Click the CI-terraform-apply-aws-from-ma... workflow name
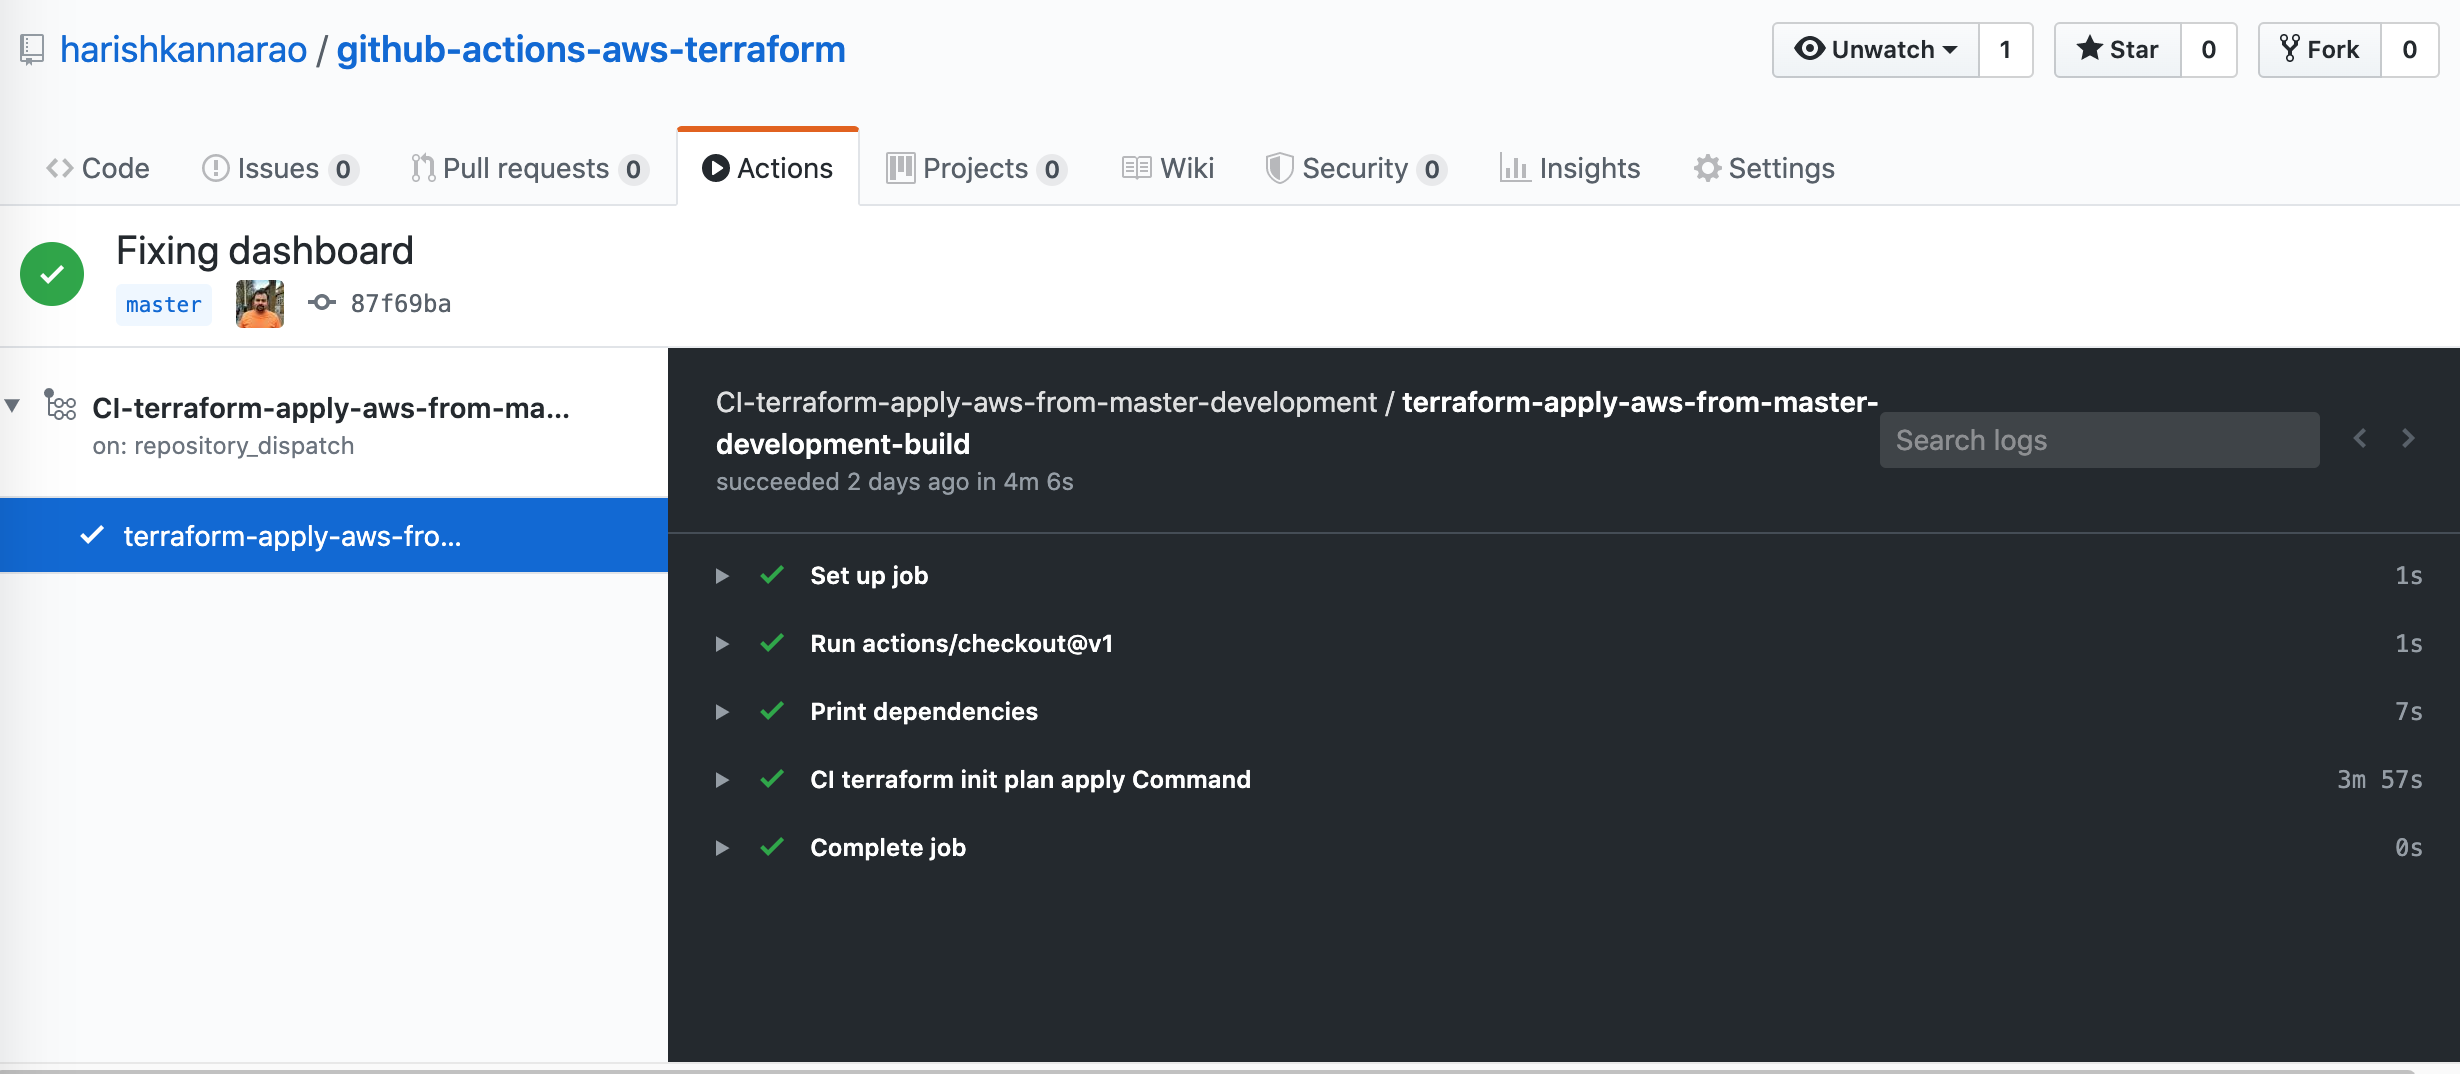Image resolution: width=2460 pixels, height=1074 pixels. pos(331,407)
